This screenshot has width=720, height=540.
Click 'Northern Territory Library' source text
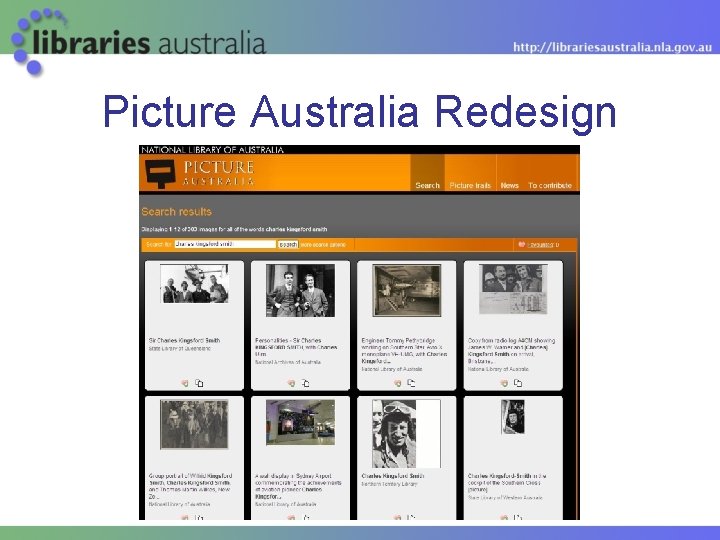(x=389, y=484)
